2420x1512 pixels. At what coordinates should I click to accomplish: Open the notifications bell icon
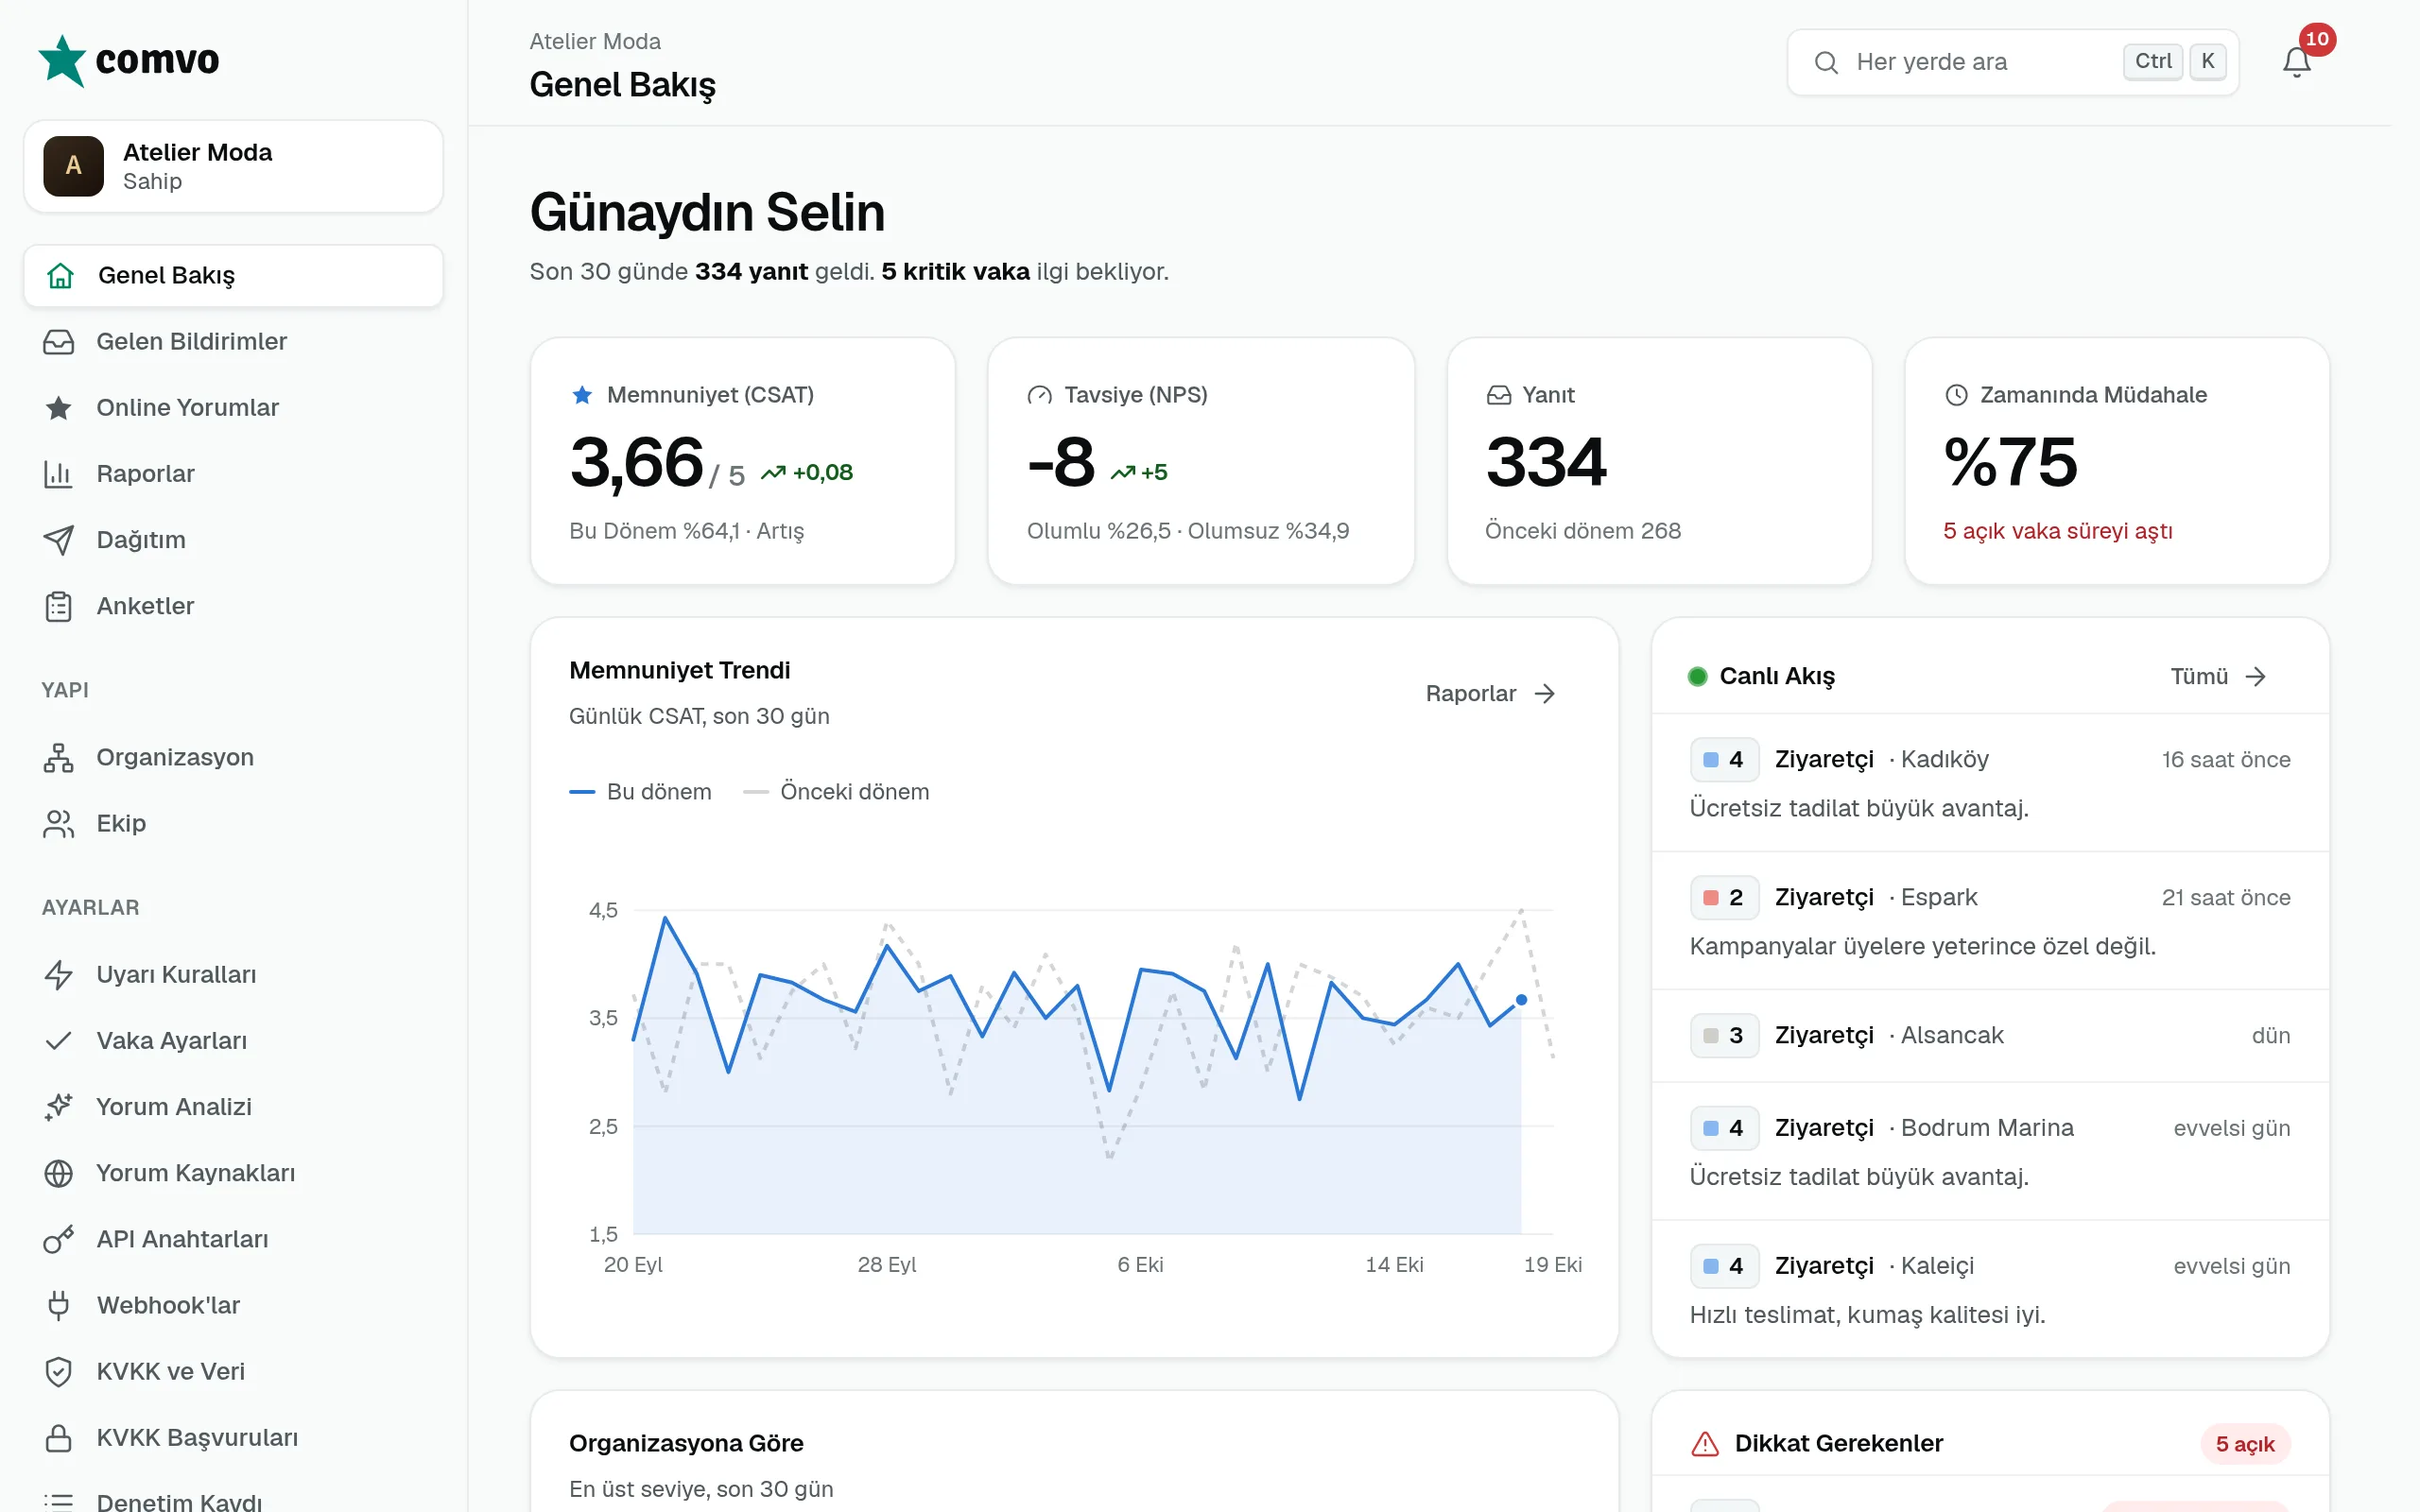click(x=2296, y=62)
